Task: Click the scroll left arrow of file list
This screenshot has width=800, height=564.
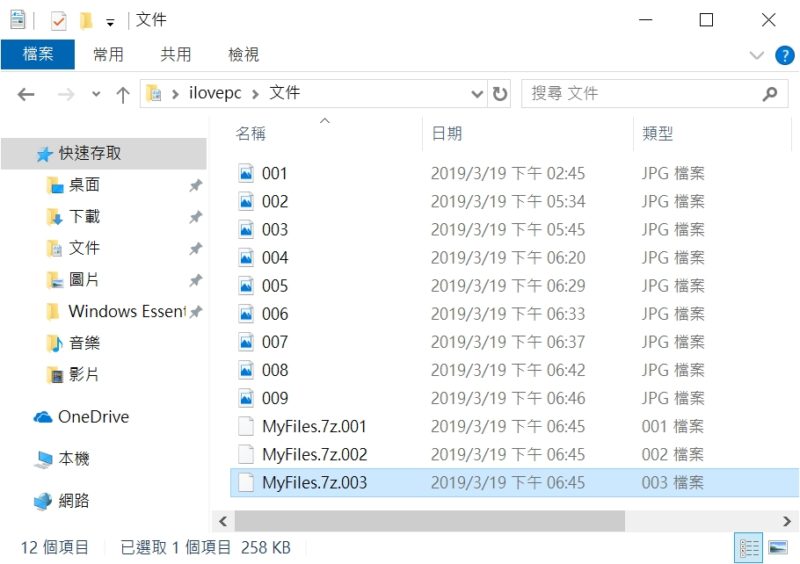Action: click(222, 521)
